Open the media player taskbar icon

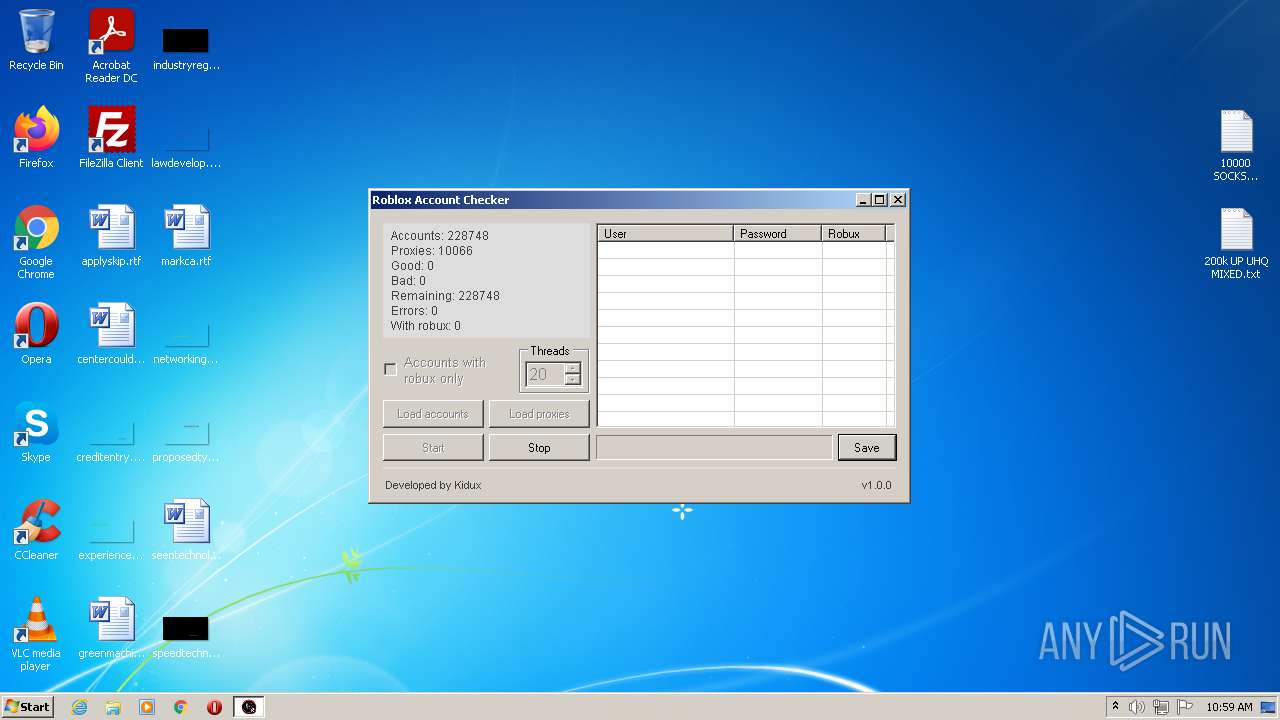147,707
